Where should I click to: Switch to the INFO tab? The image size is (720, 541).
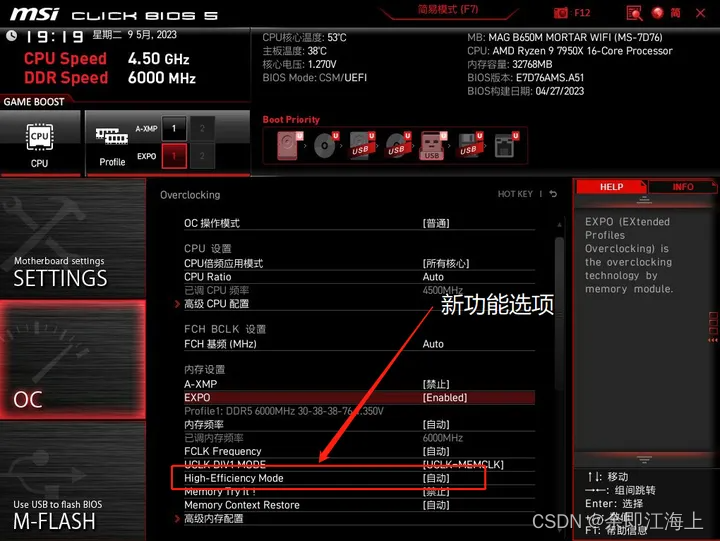pyautogui.click(x=682, y=187)
